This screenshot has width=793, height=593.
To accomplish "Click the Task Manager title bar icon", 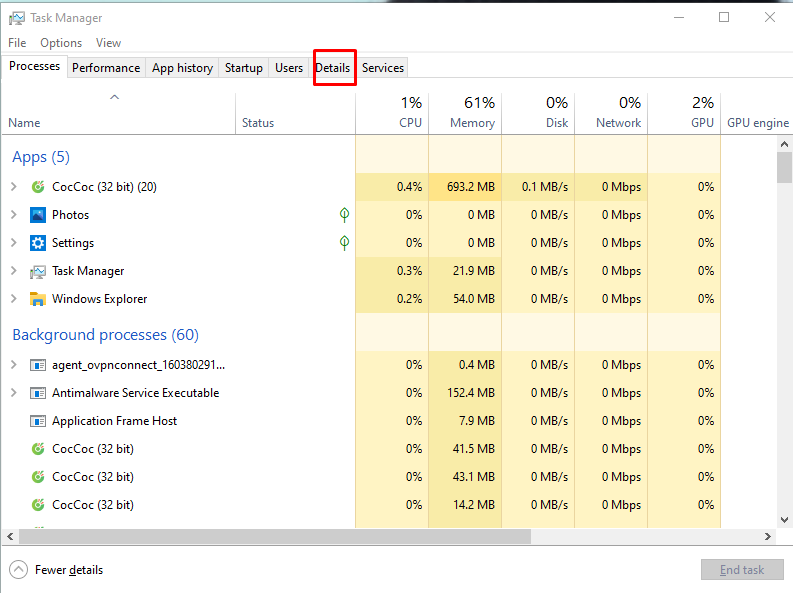I will click(x=16, y=18).
